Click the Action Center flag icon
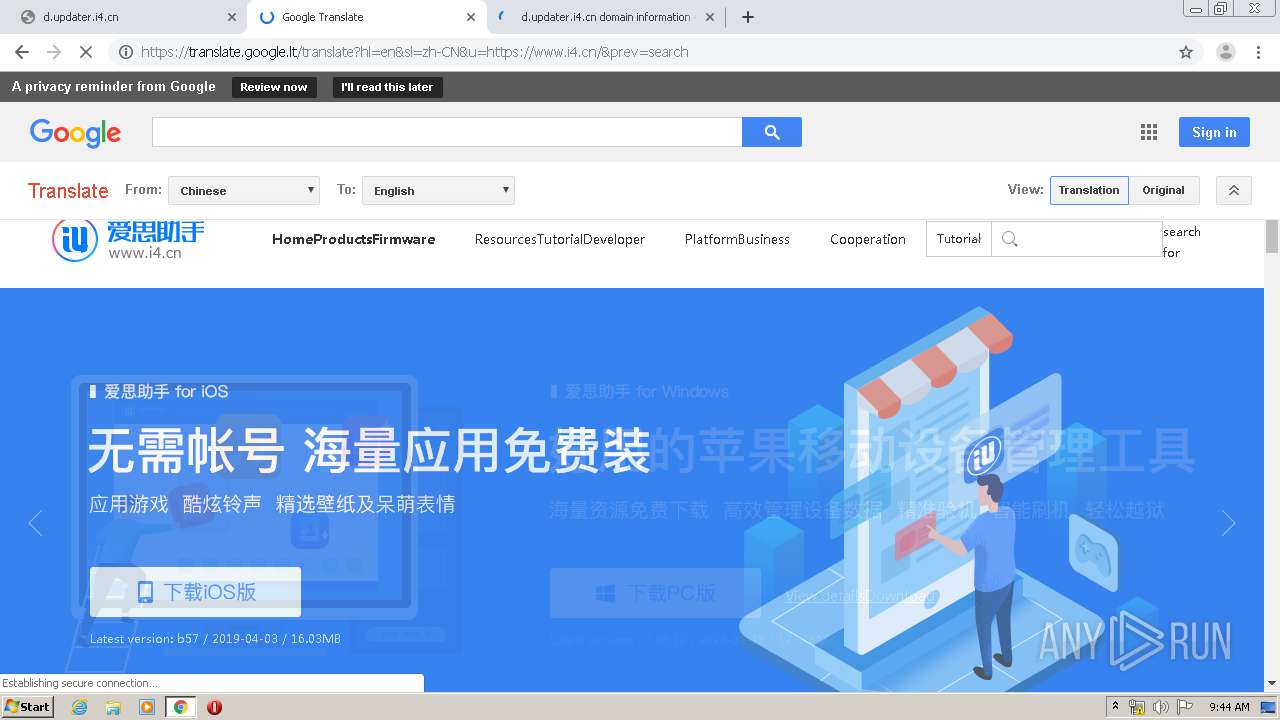 pos(1185,707)
